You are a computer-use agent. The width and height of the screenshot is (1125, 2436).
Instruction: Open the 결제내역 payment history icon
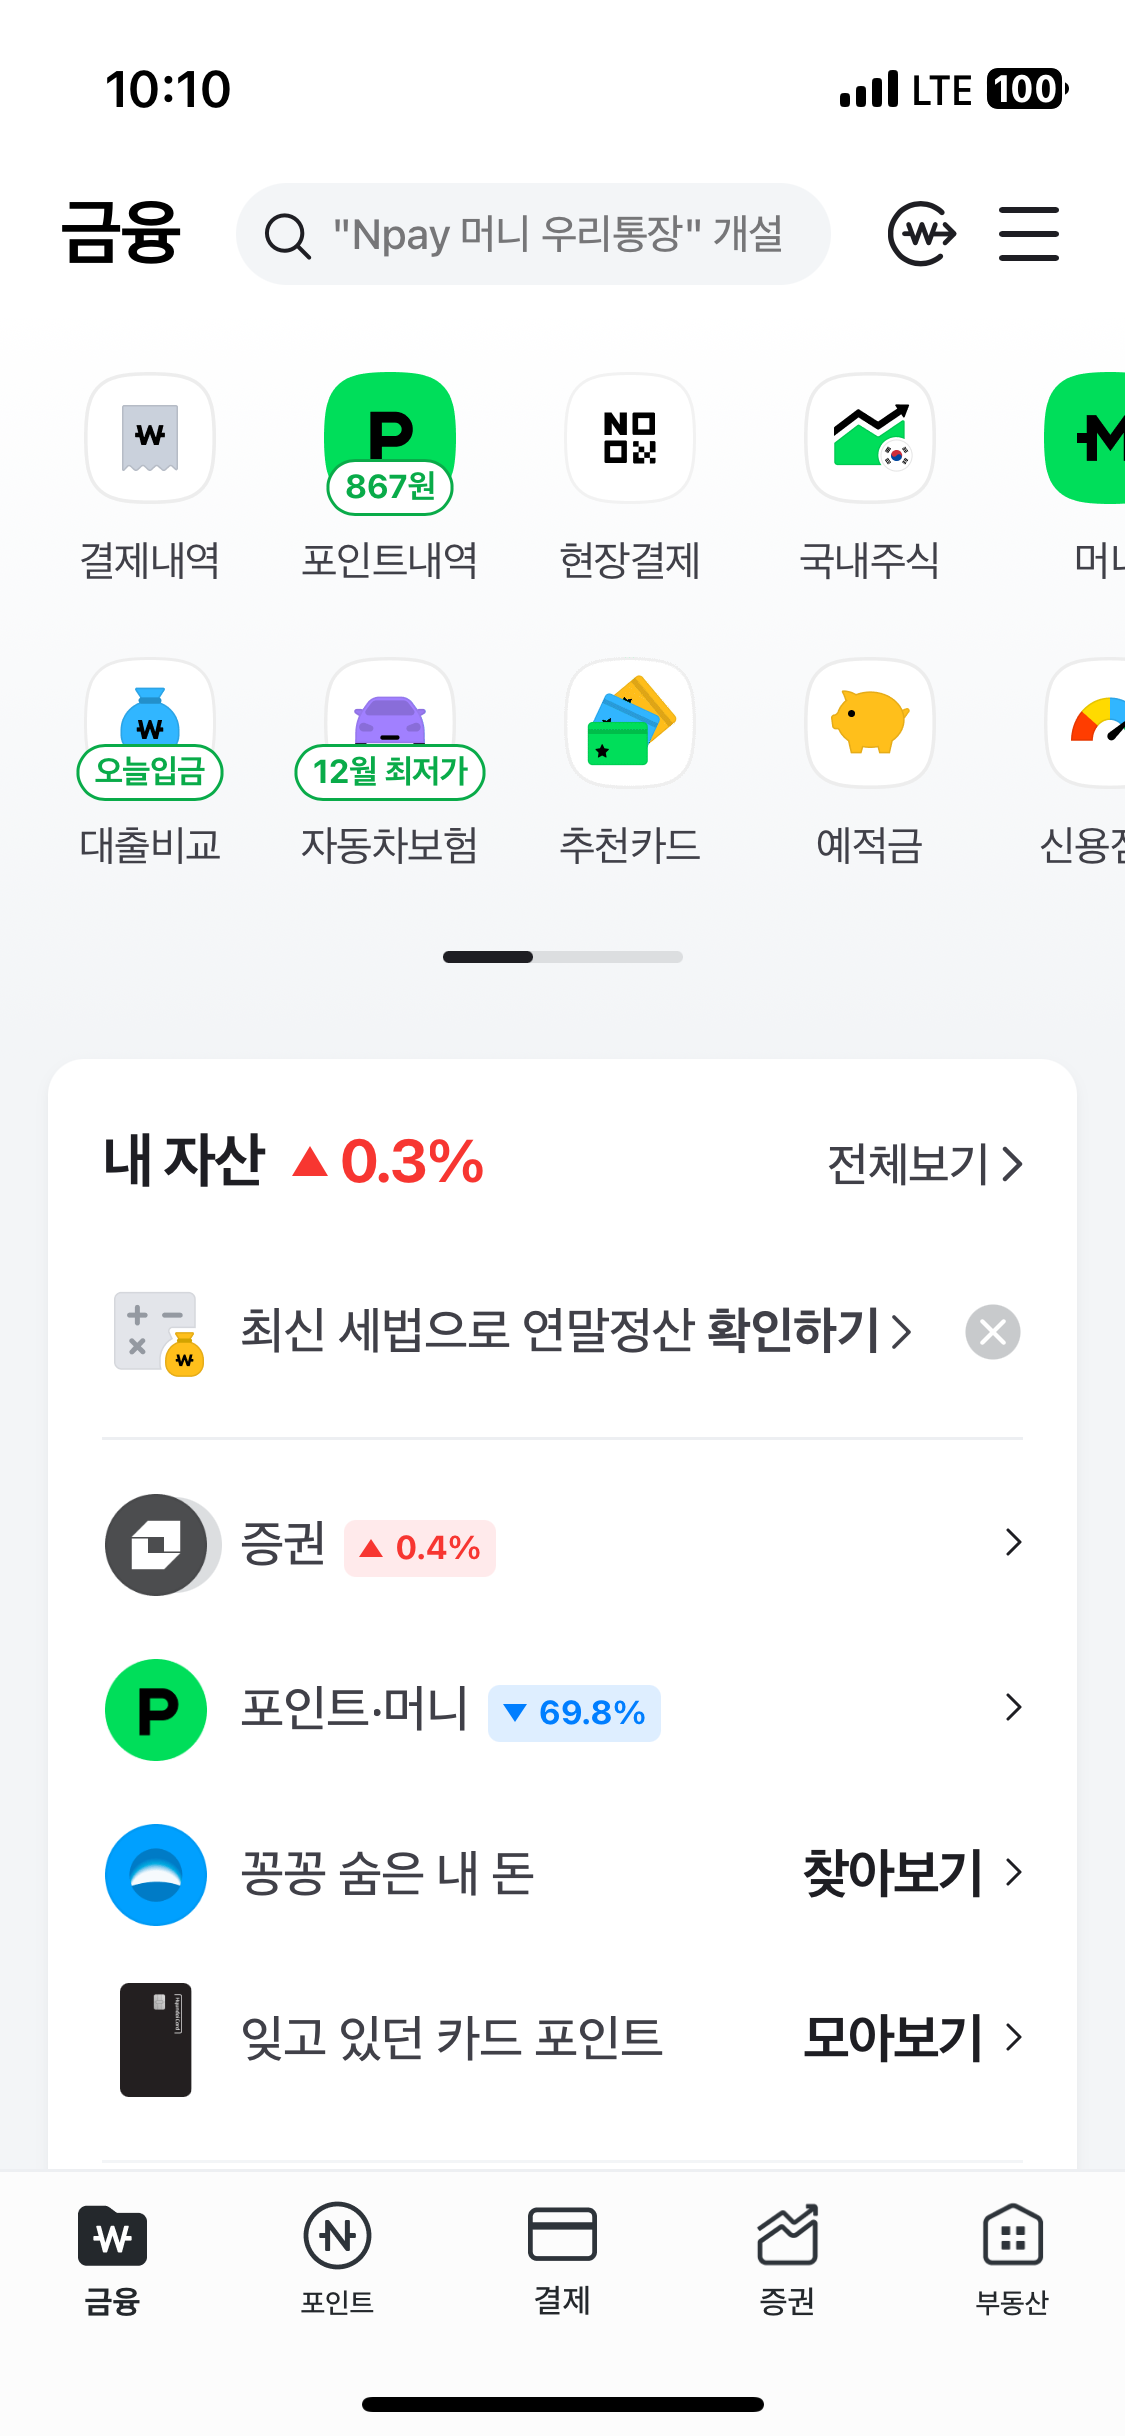tap(150, 438)
